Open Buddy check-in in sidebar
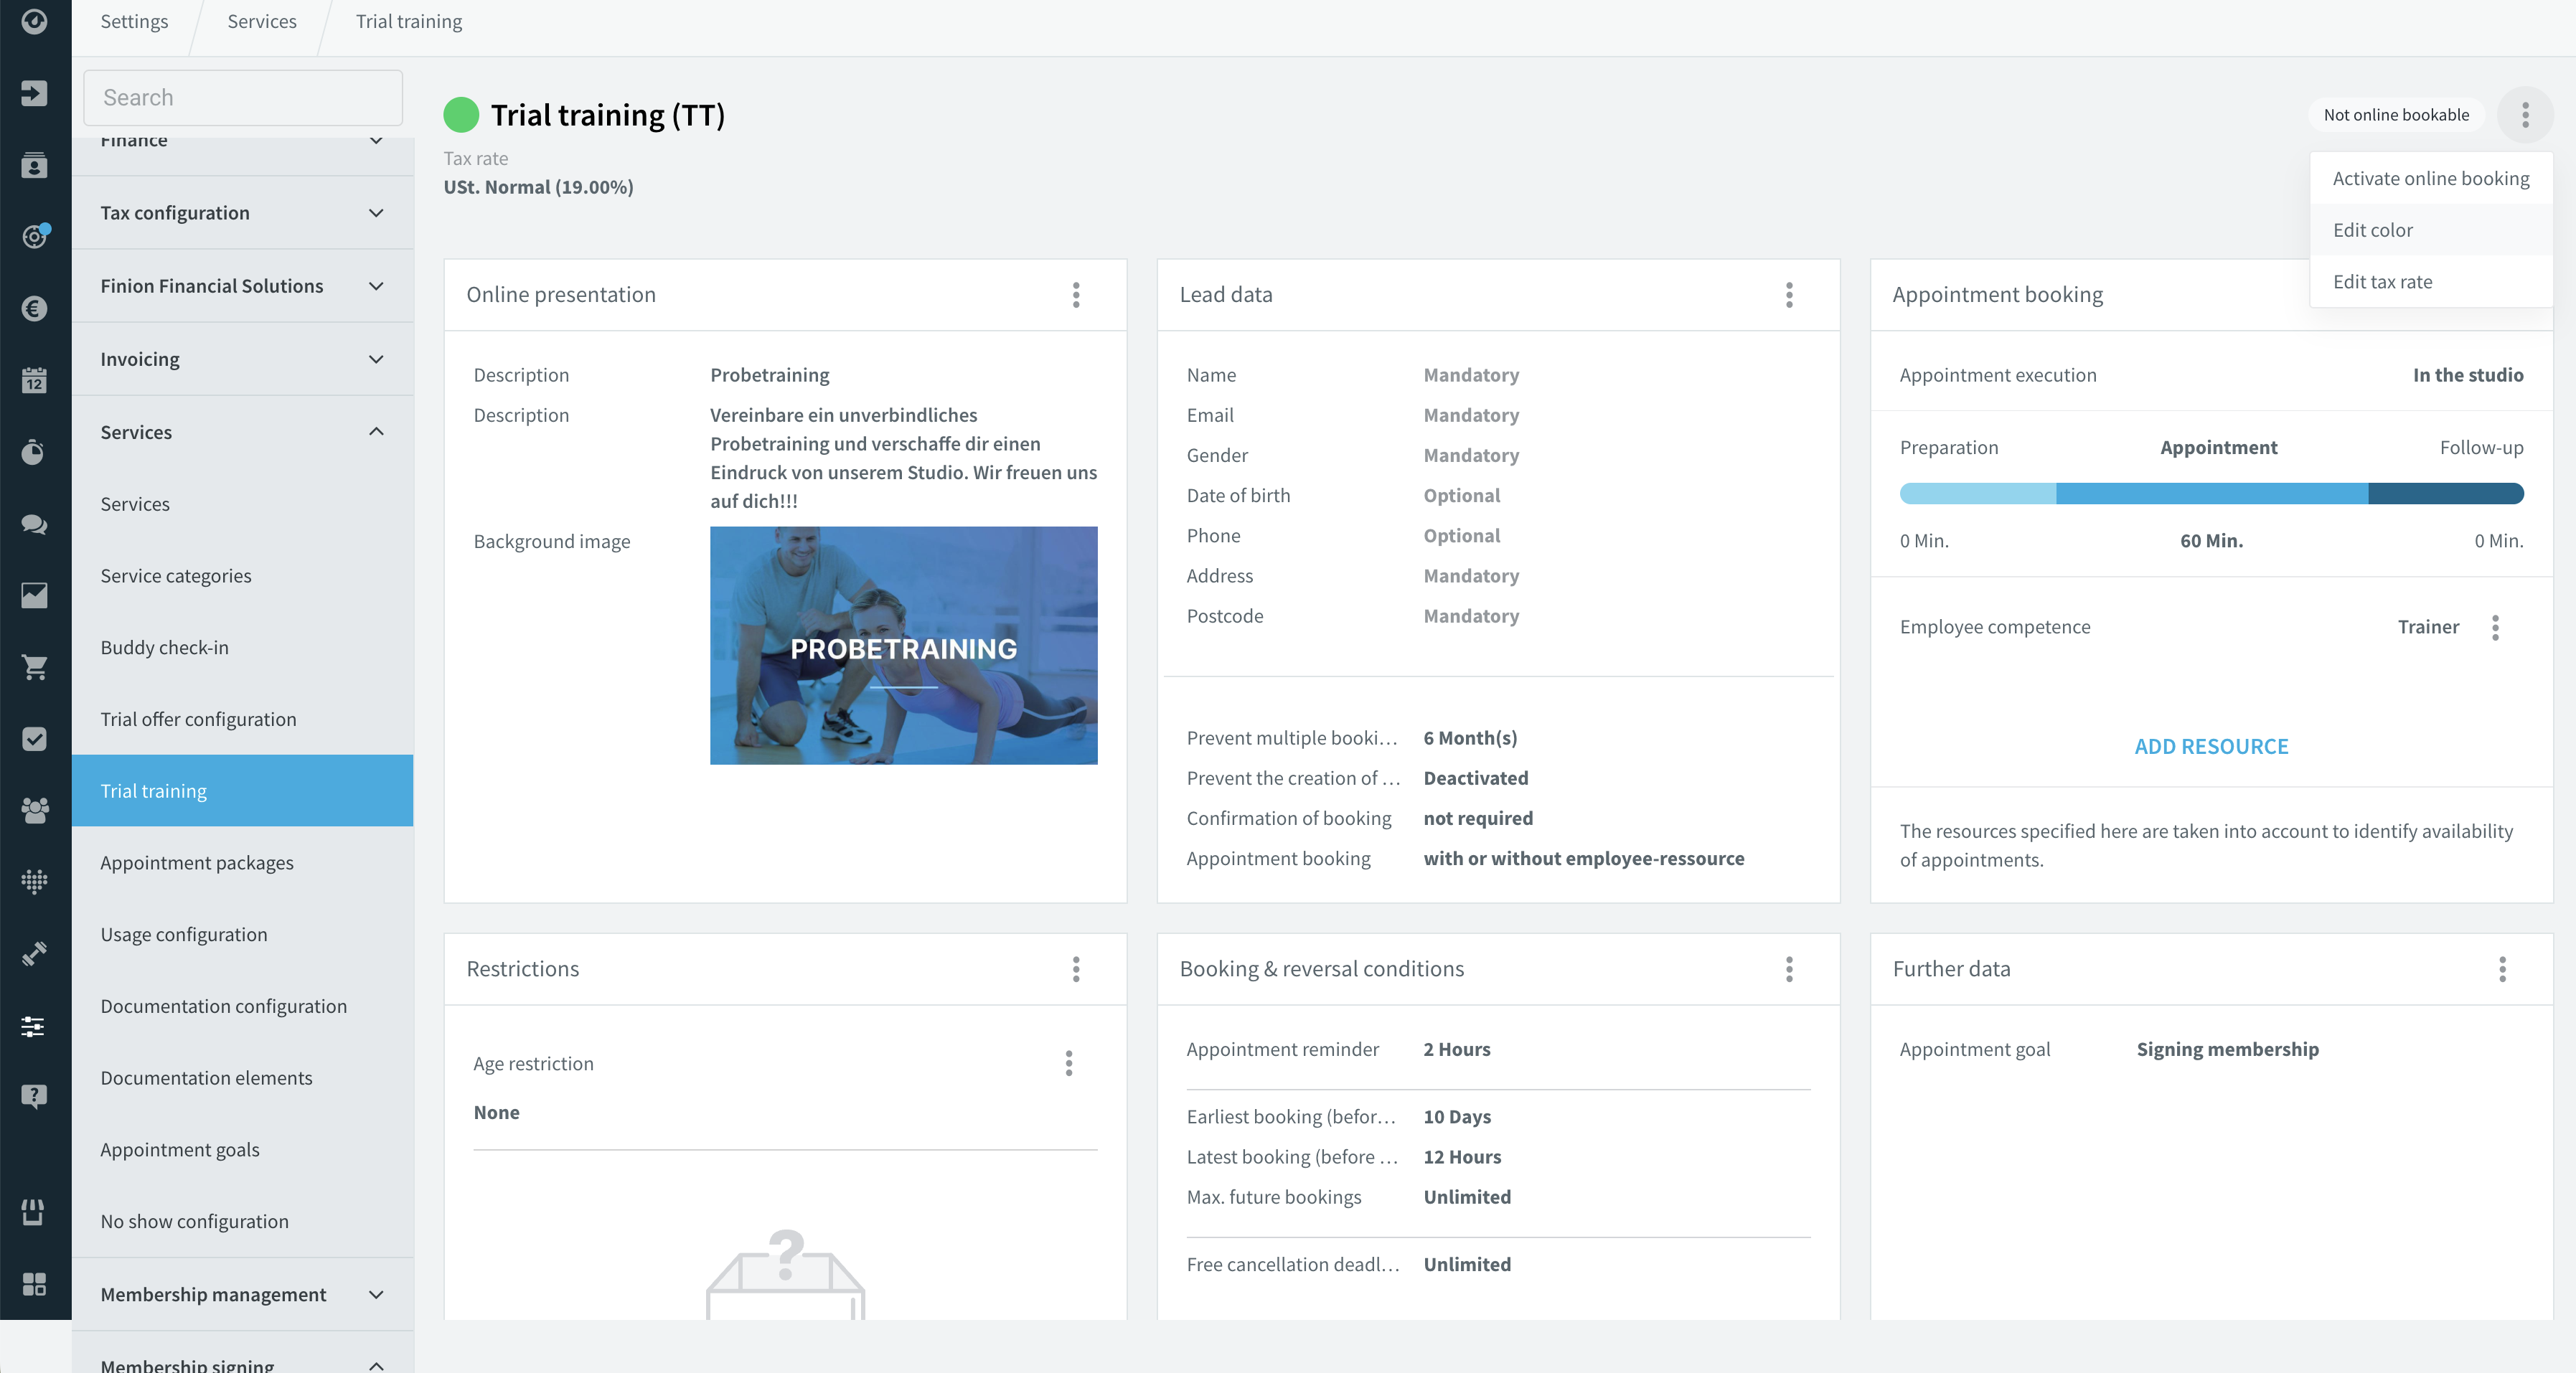This screenshot has height=1373, width=2576. tap(243, 648)
